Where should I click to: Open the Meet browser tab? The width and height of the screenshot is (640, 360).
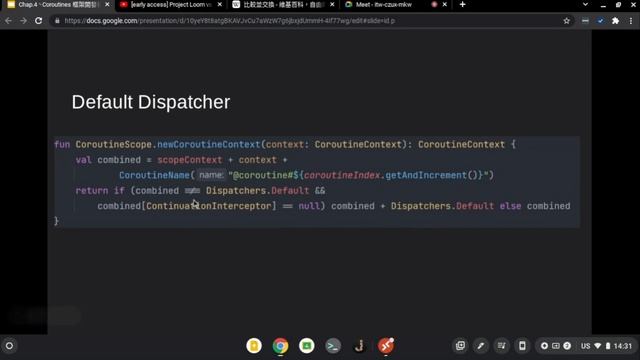[384, 4]
